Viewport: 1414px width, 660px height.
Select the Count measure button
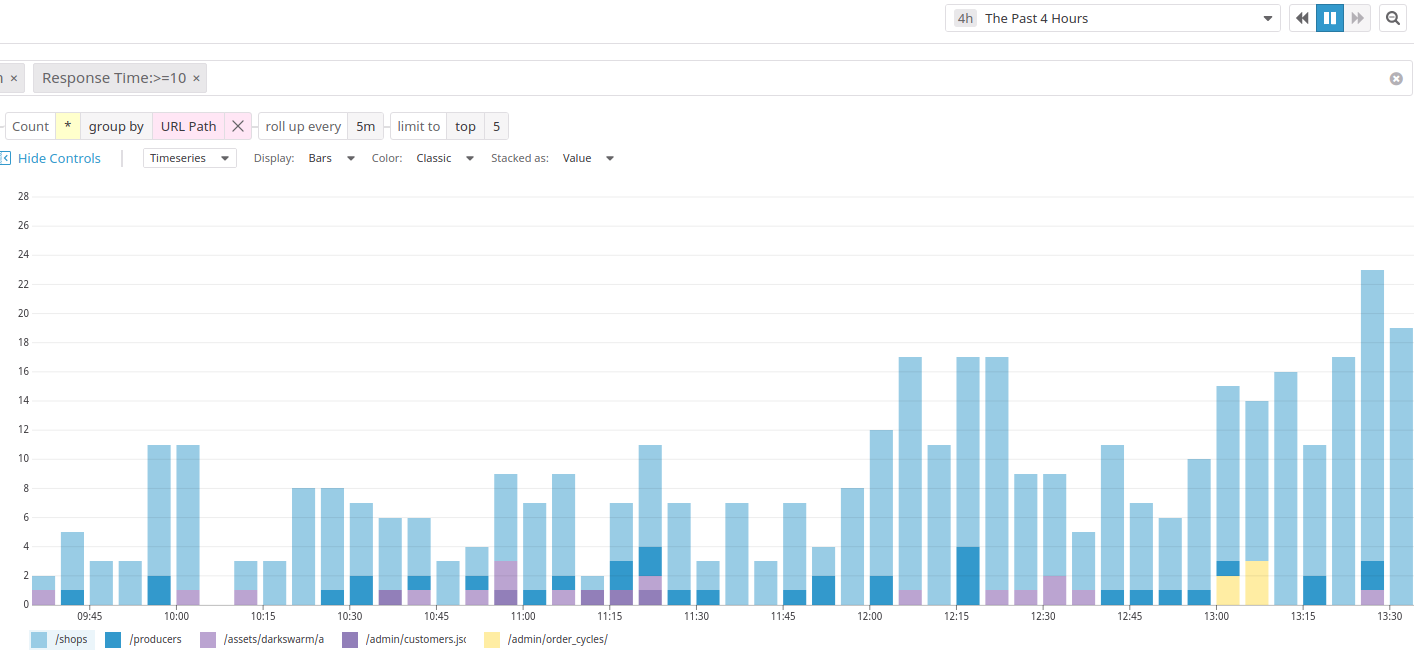point(30,126)
